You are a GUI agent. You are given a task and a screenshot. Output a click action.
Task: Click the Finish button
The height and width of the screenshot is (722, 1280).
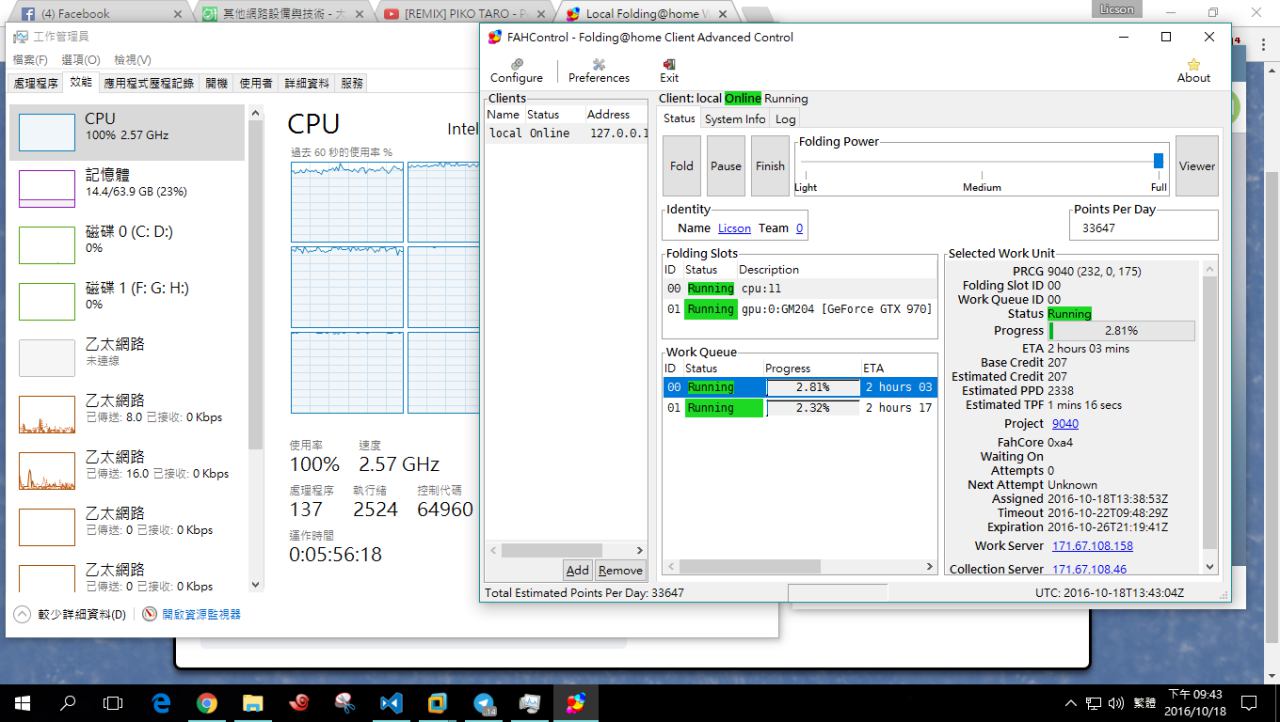[x=770, y=166]
